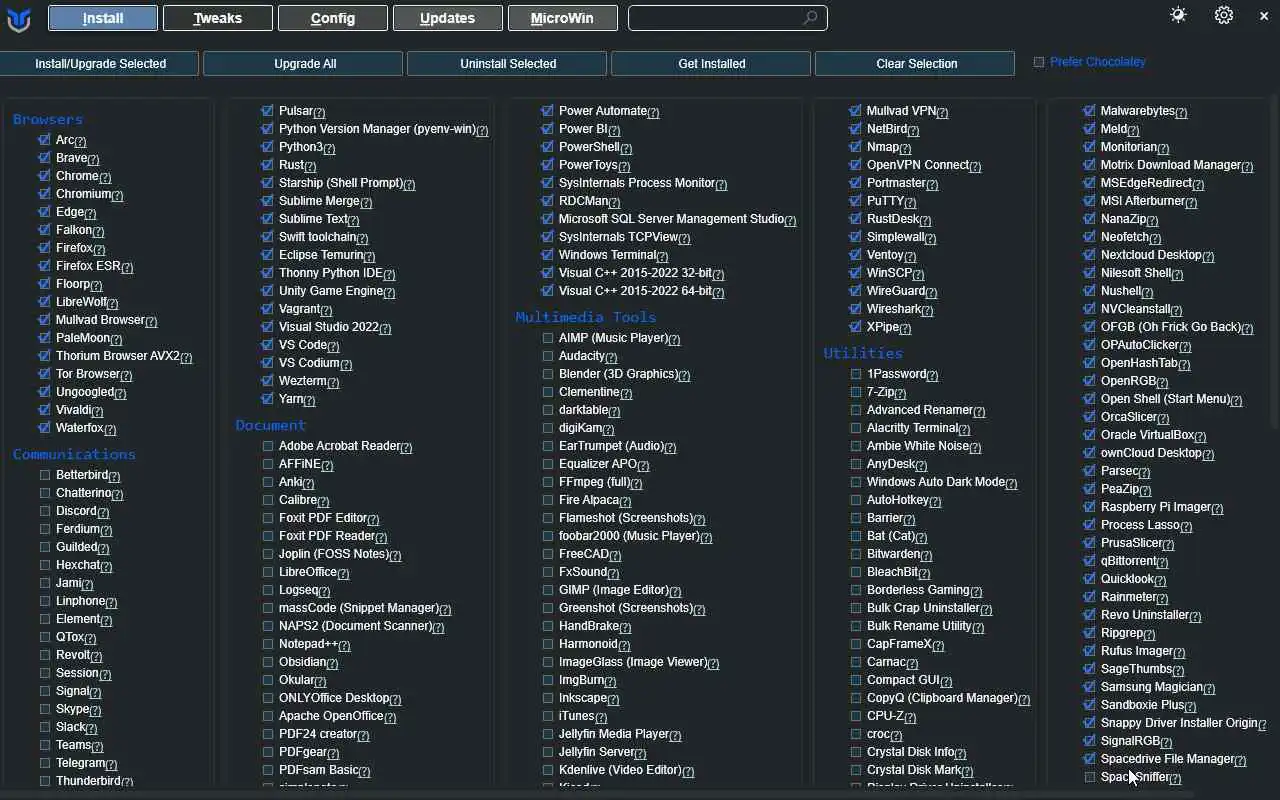Uncheck the PowerToys checkbox
The height and width of the screenshot is (800, 1280).
pos(547,165)
